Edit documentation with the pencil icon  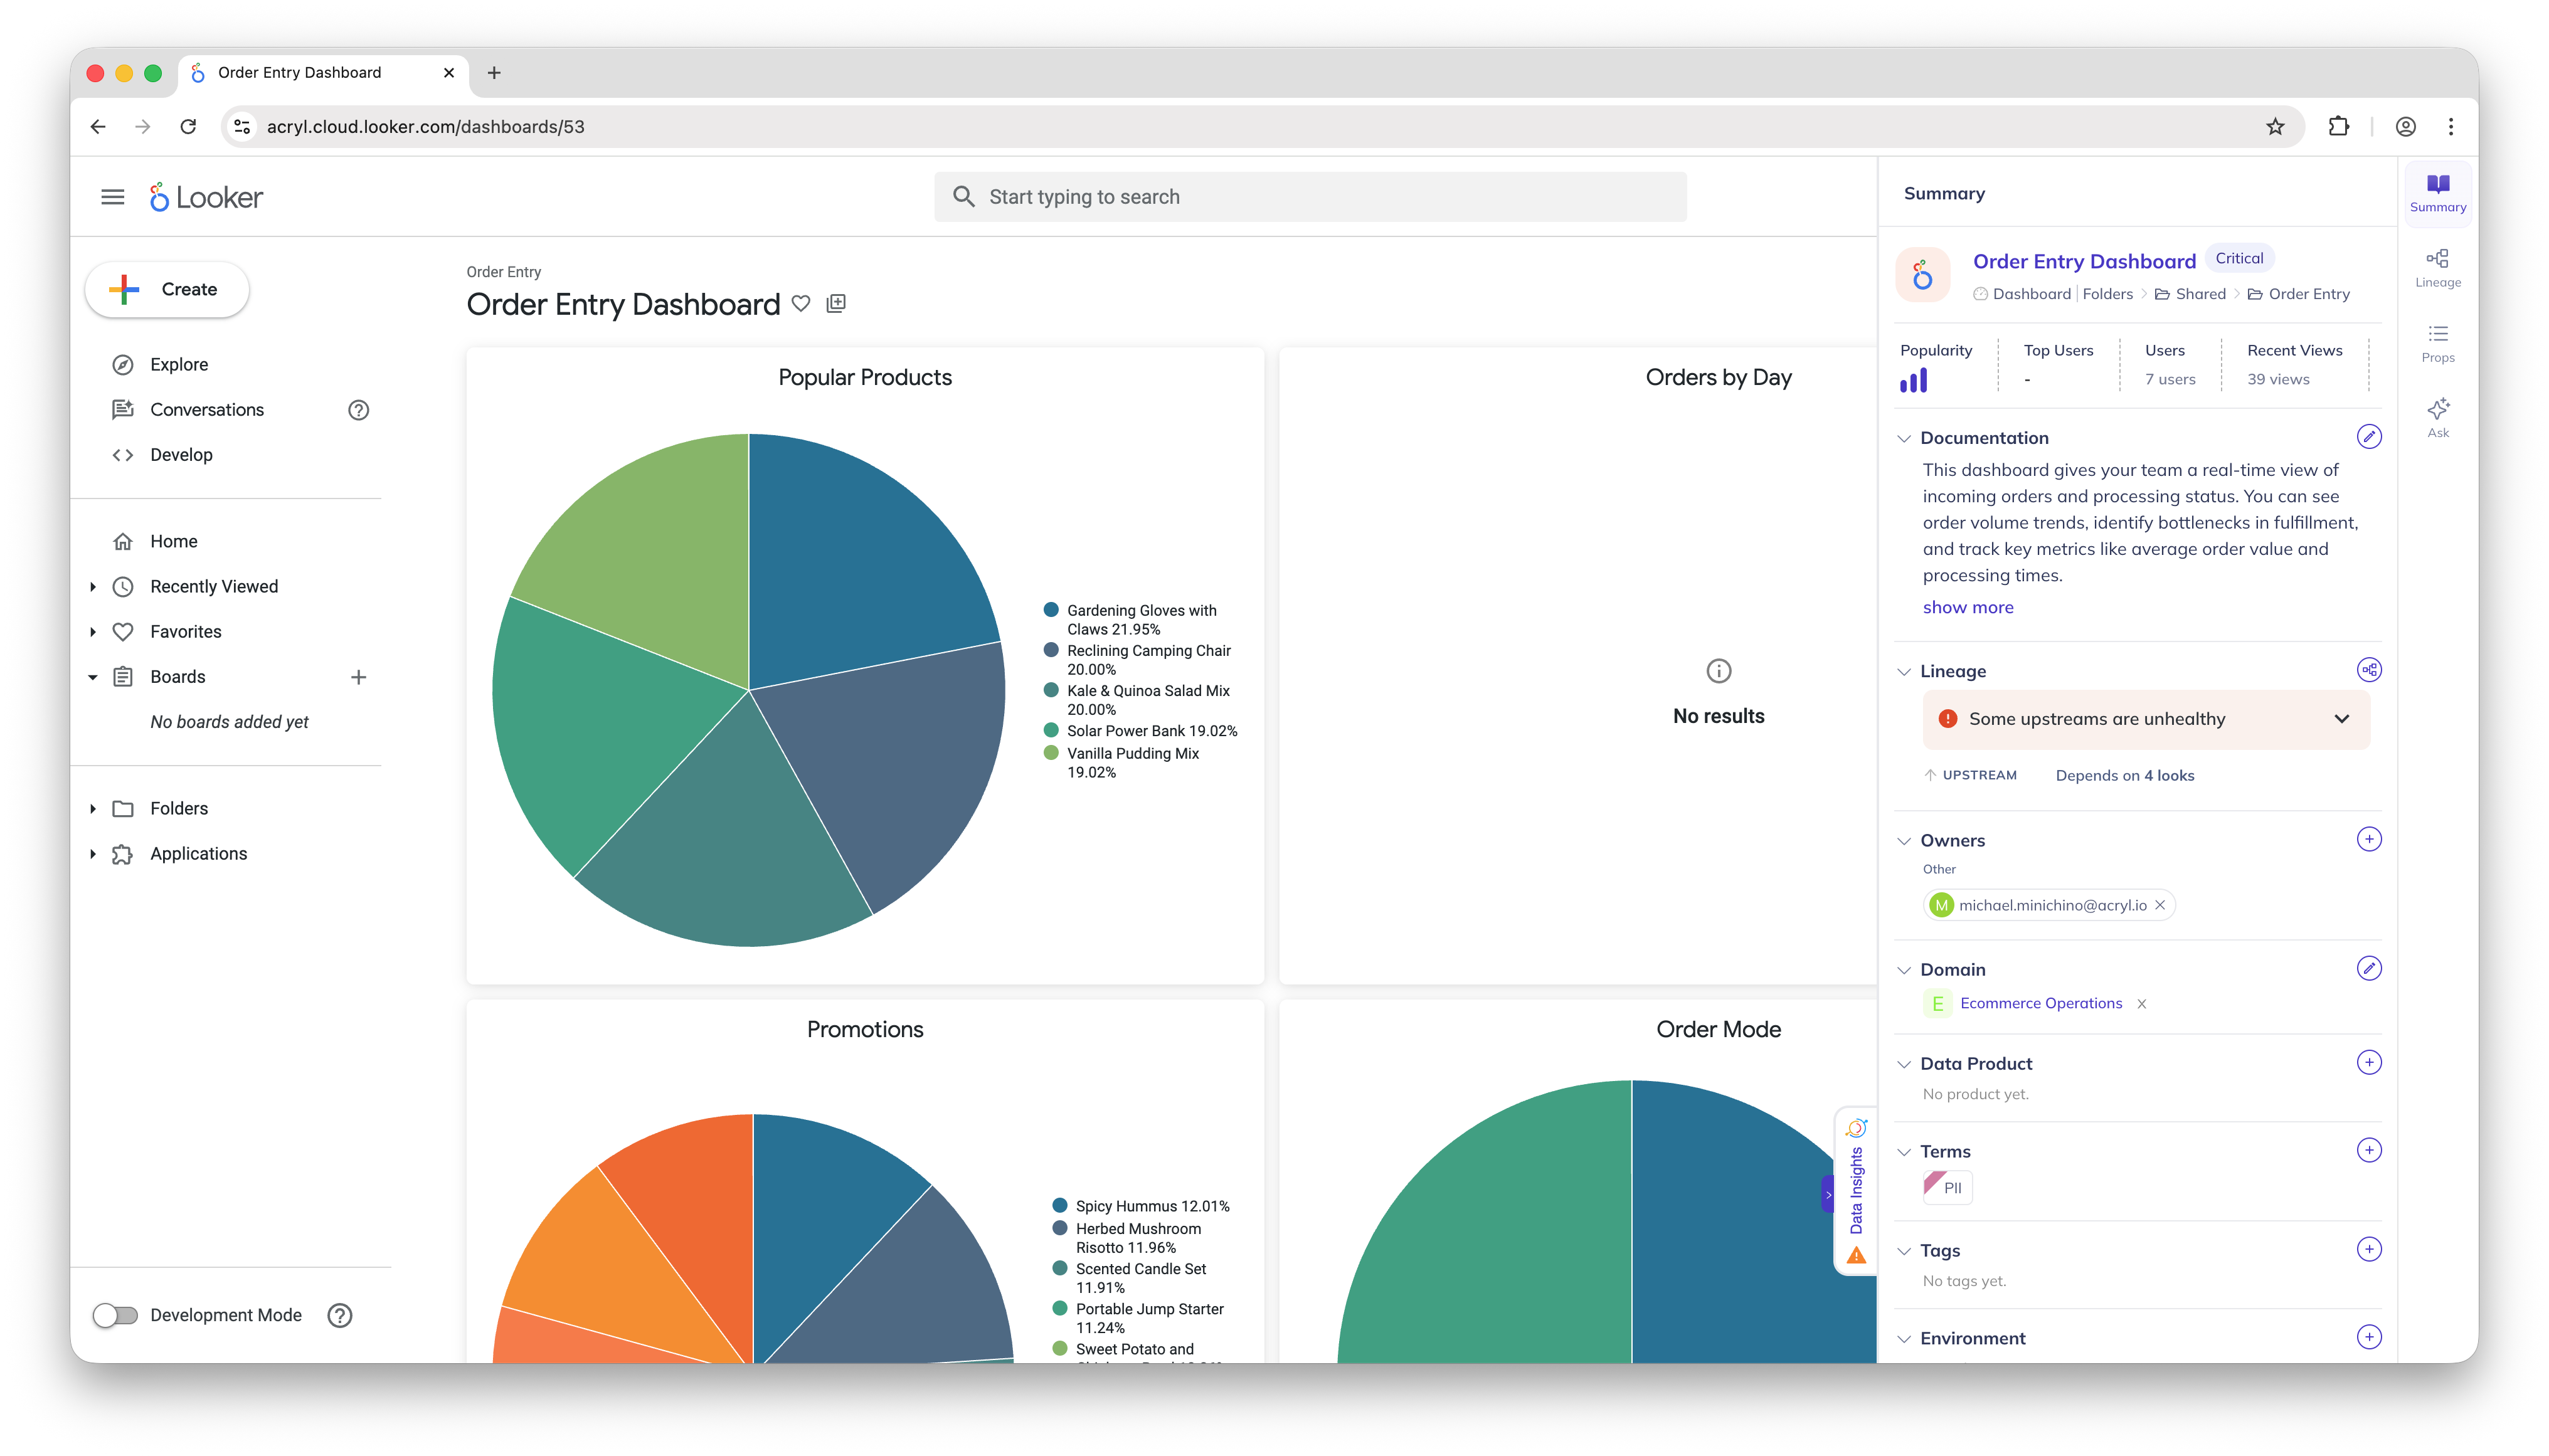(2368, 437)
